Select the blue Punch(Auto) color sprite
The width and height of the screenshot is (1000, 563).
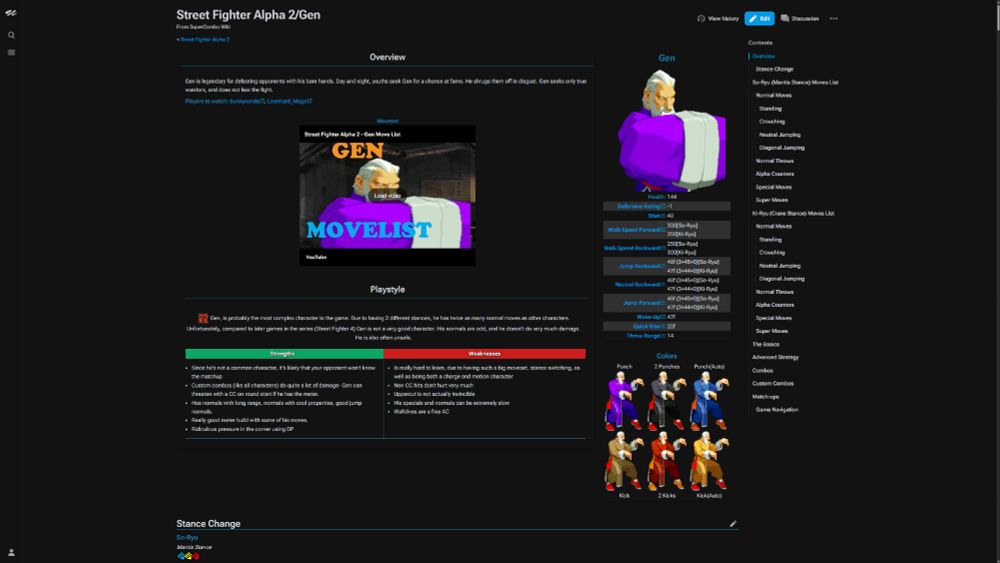(709, 402)
